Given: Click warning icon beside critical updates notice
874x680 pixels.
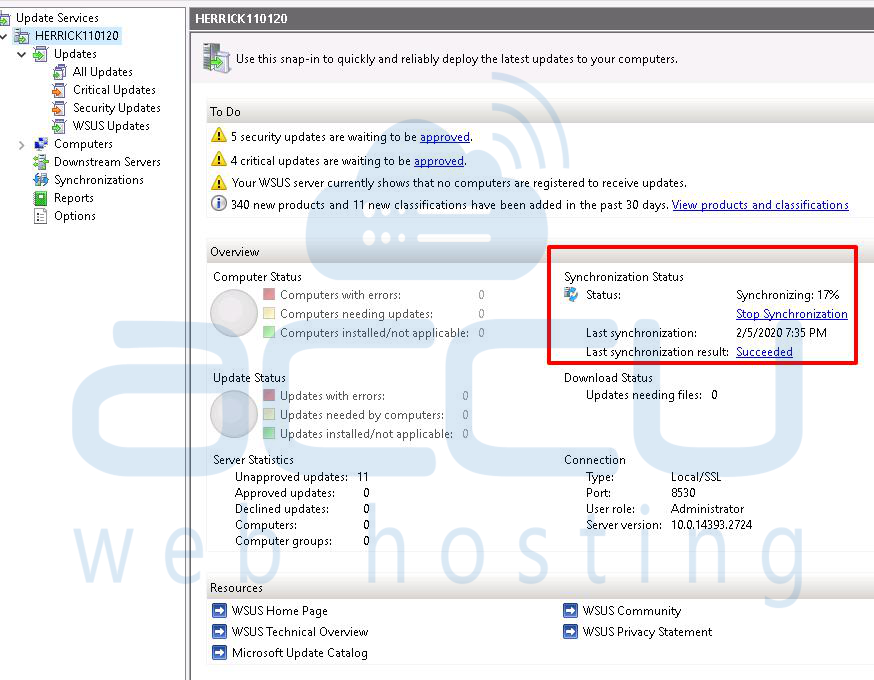Looking at the screenshot, I should tap(218, 159).
